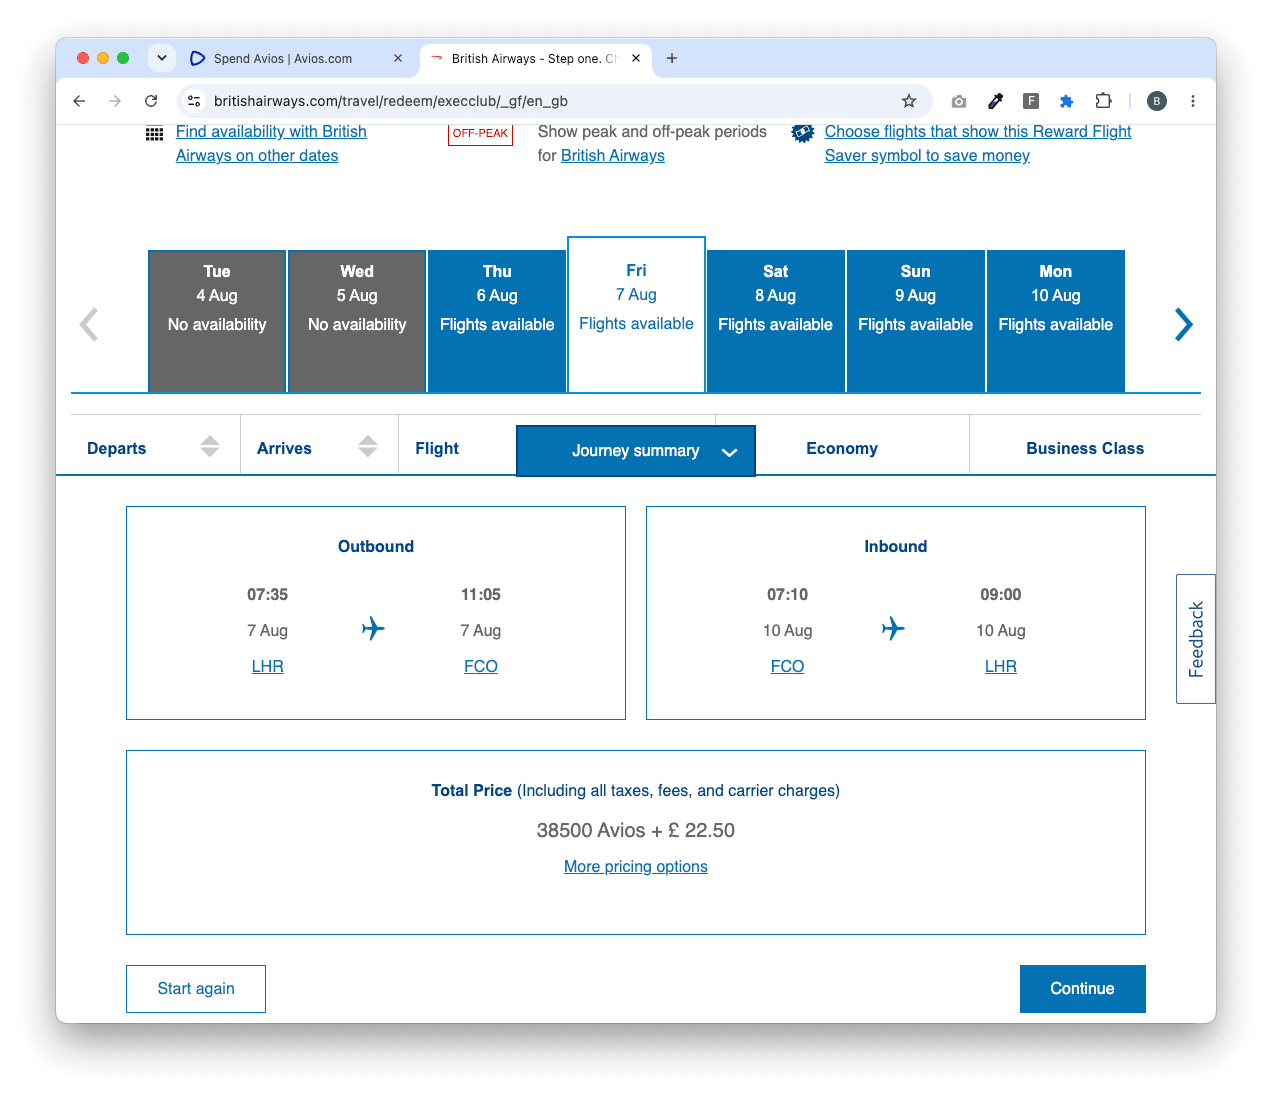Screen dimensions: 1272x1097
Task: Close the British Airways tab
Action: [636, 58]
